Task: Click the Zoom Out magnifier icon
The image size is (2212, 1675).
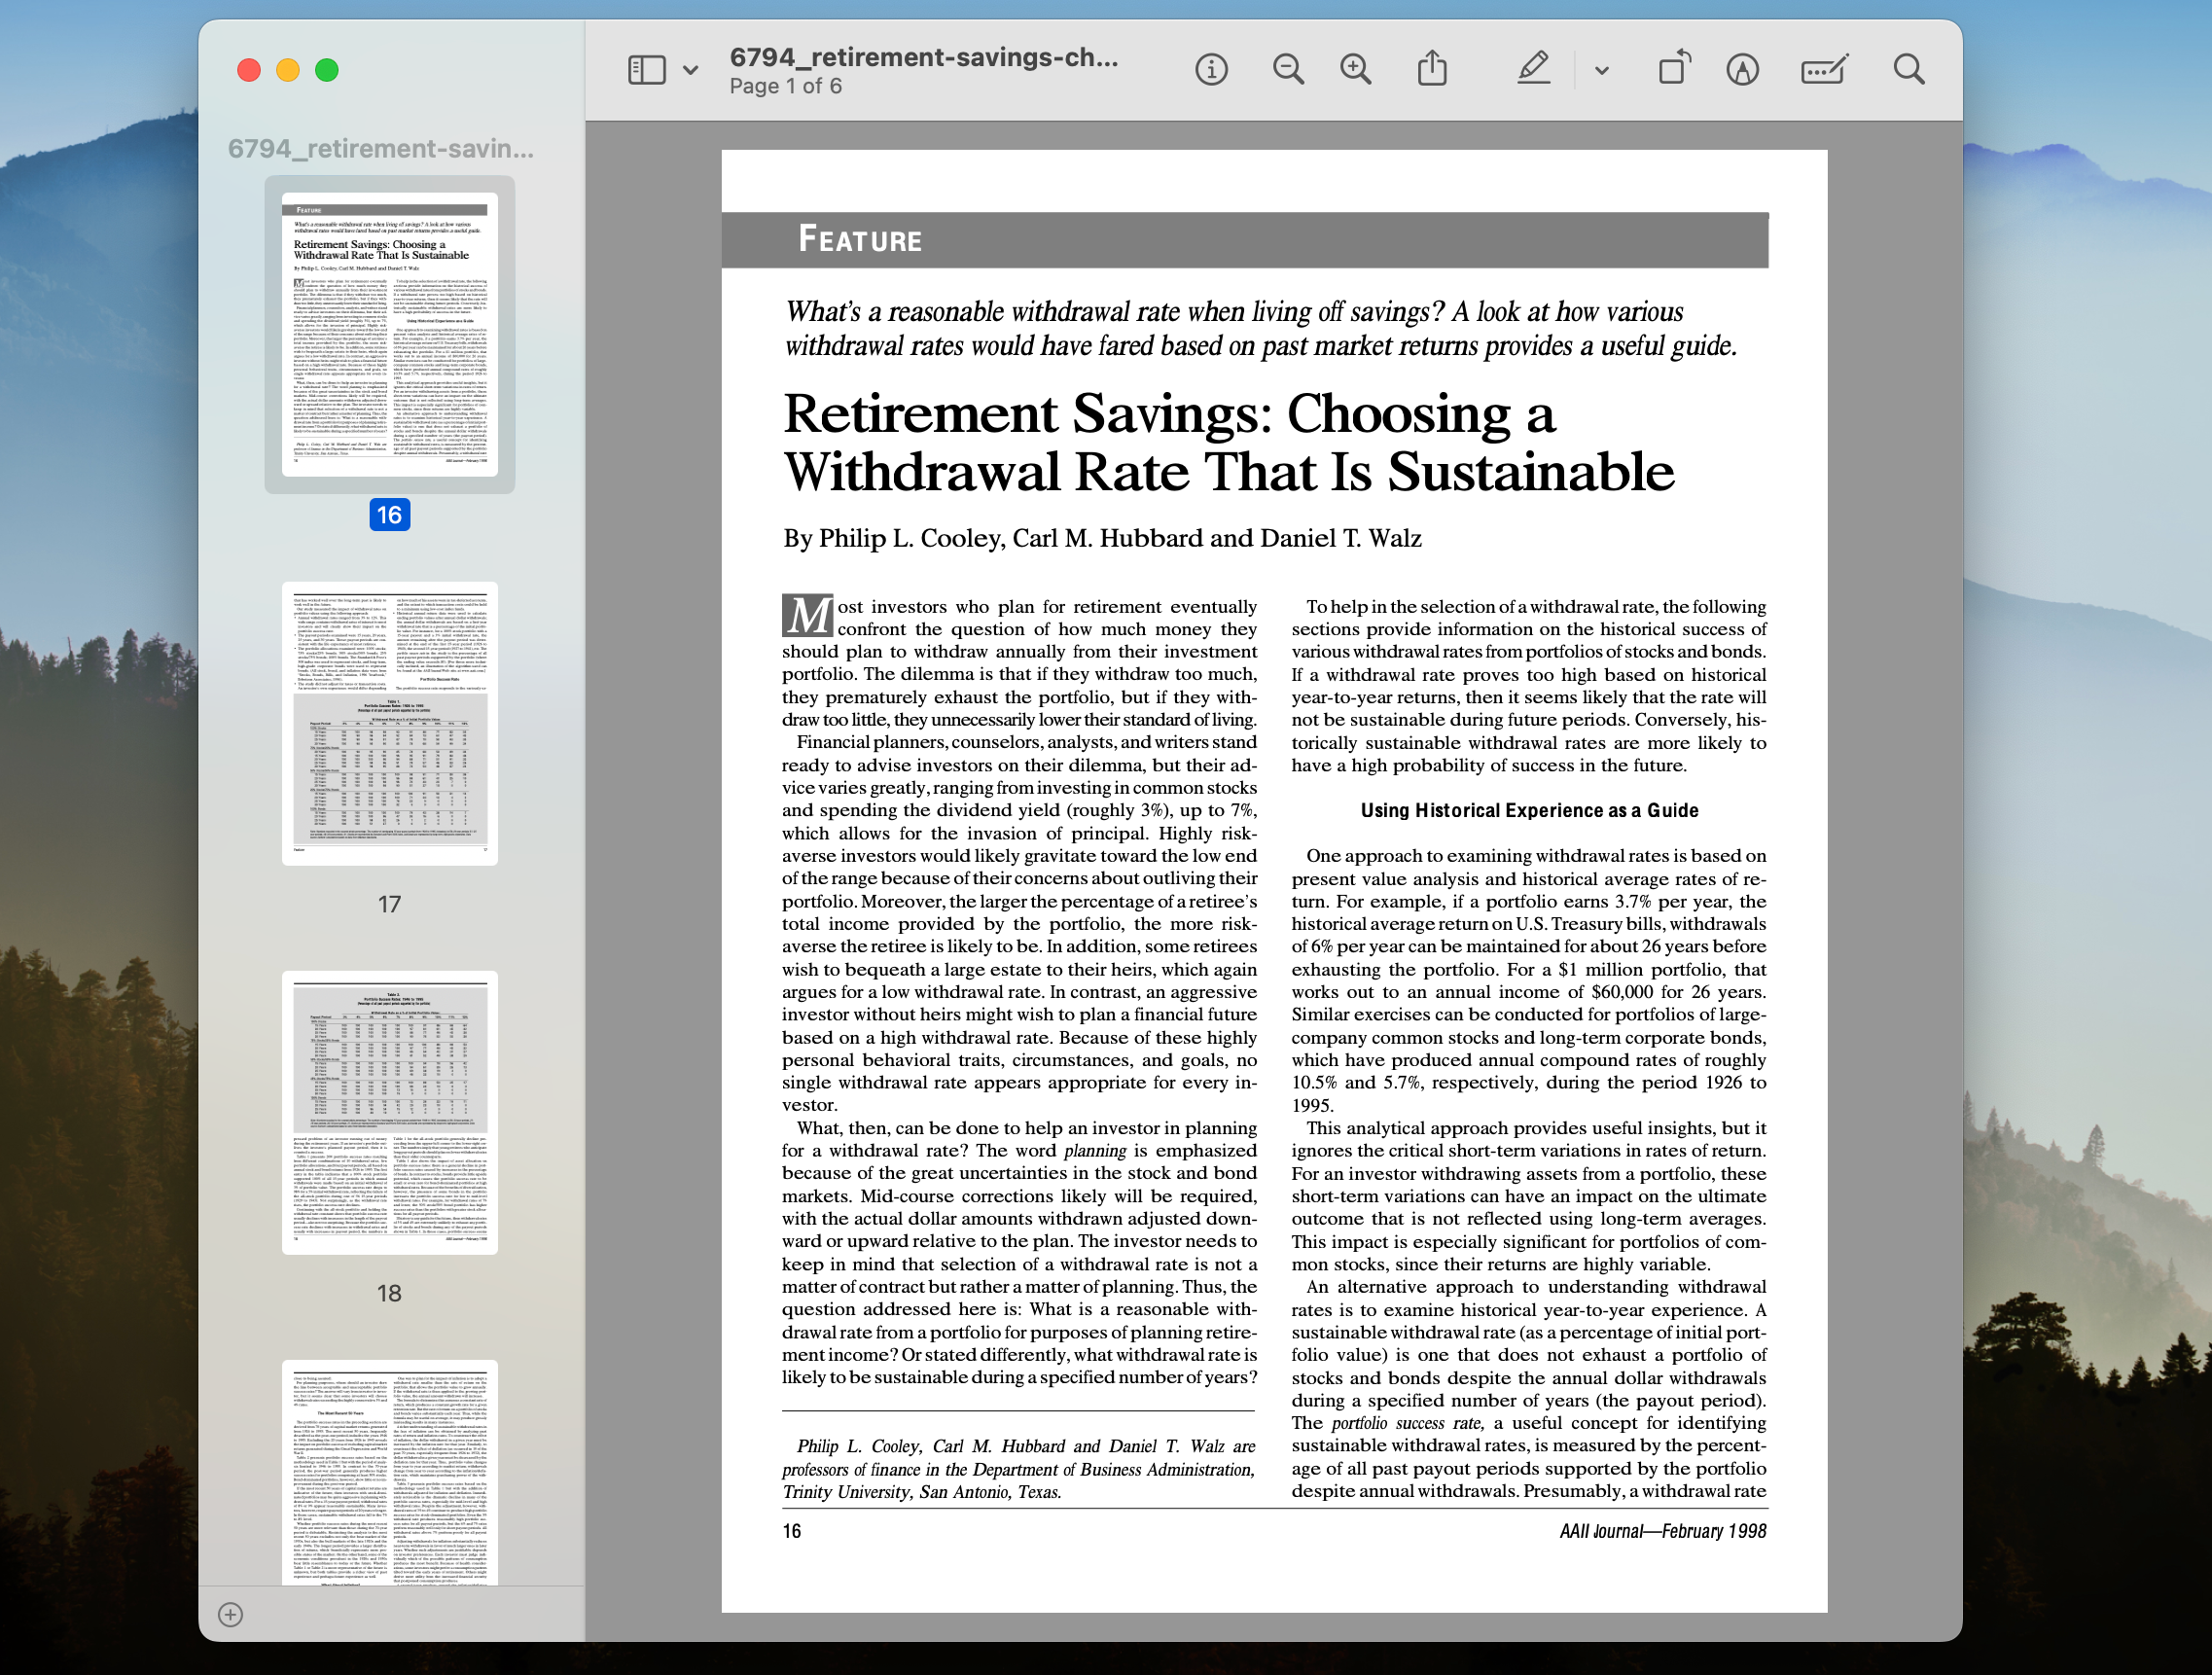Action: [1287, 70]
